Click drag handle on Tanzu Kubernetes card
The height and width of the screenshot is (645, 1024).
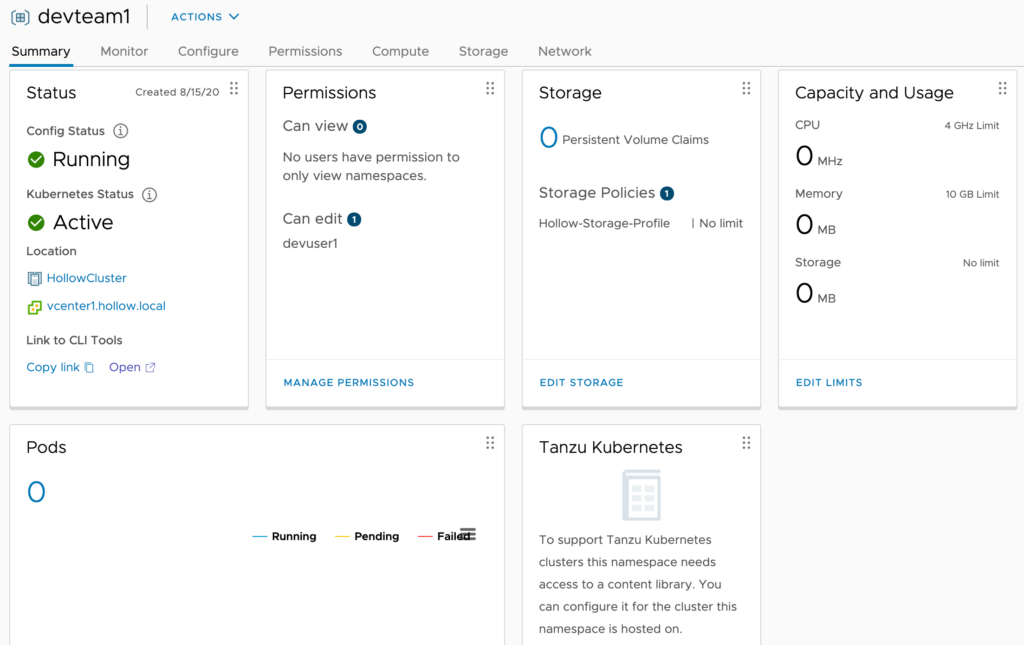746,443
